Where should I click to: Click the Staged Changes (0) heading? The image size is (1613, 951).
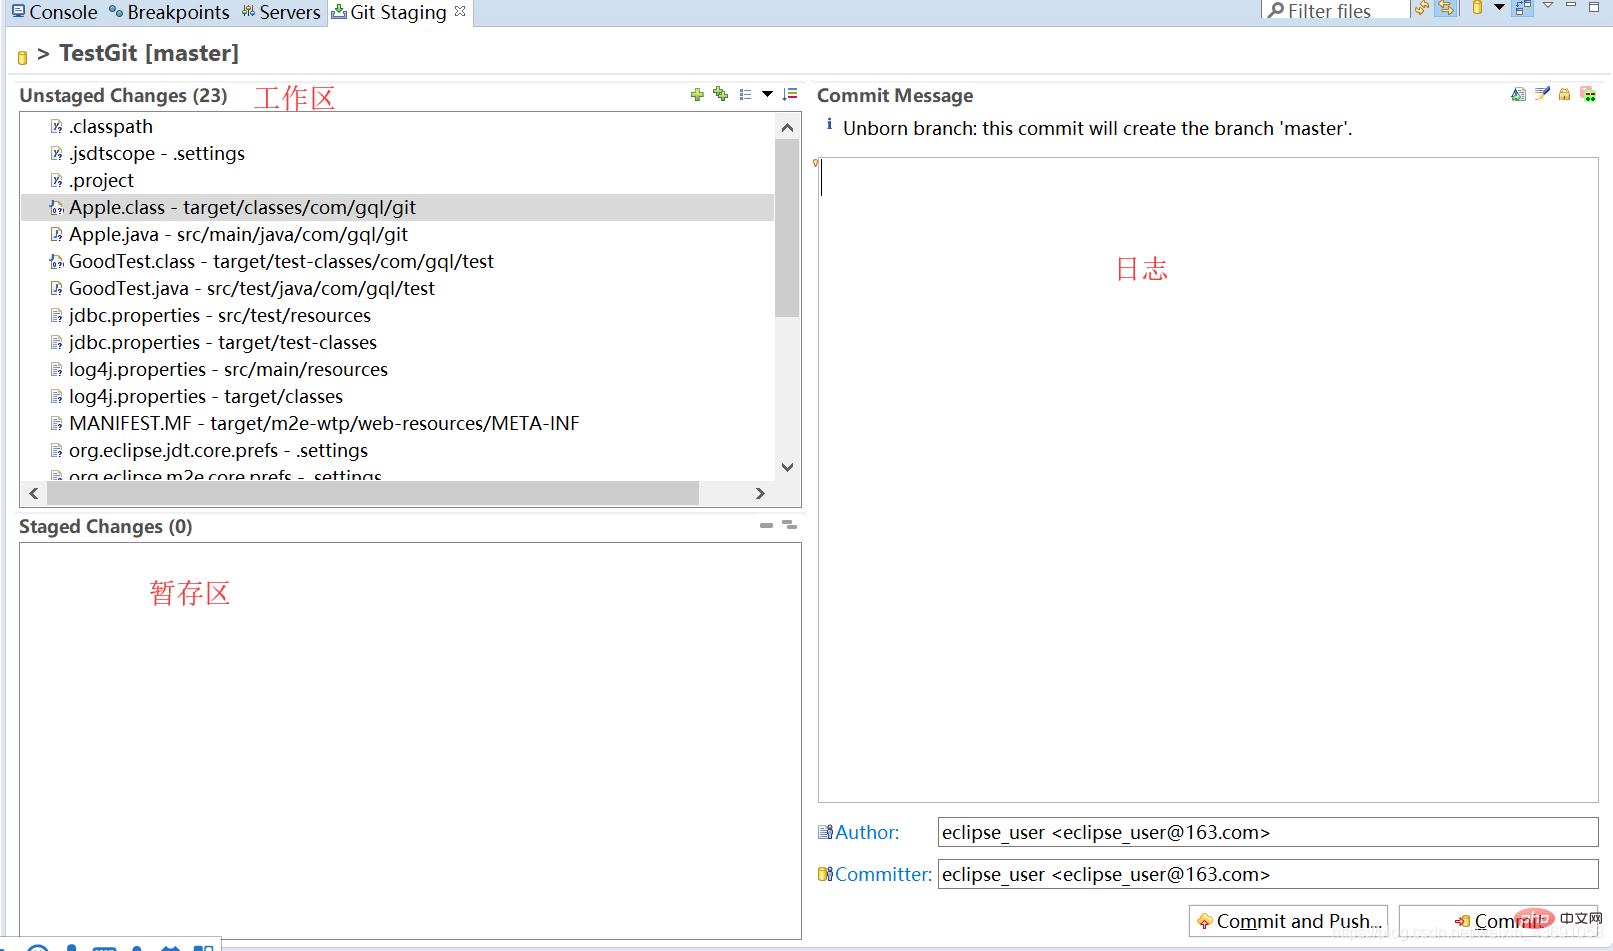click(x=106, y=527)
